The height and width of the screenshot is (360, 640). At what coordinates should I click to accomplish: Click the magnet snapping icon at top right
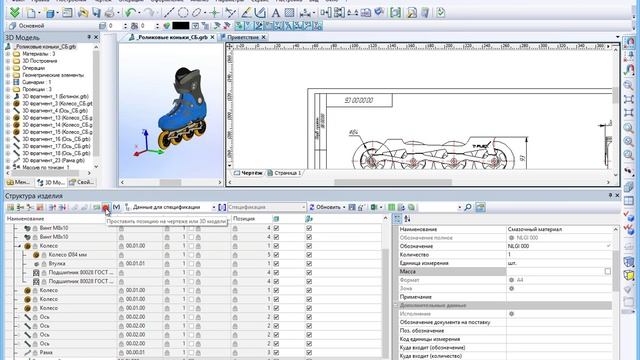[x=629, y=41]
